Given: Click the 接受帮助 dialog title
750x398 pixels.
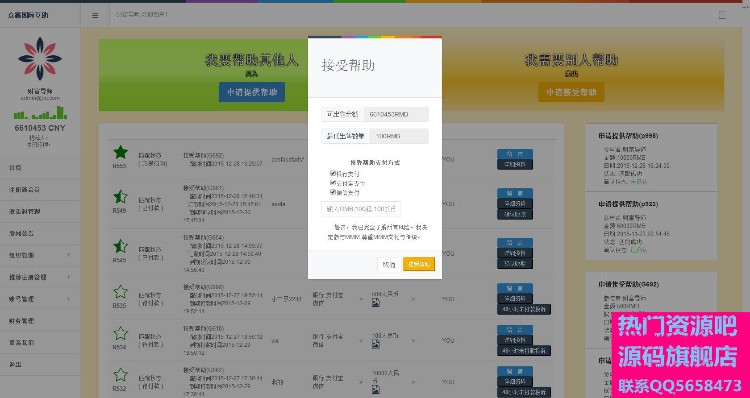Looking at the screenshot, I should click(348, 66).
